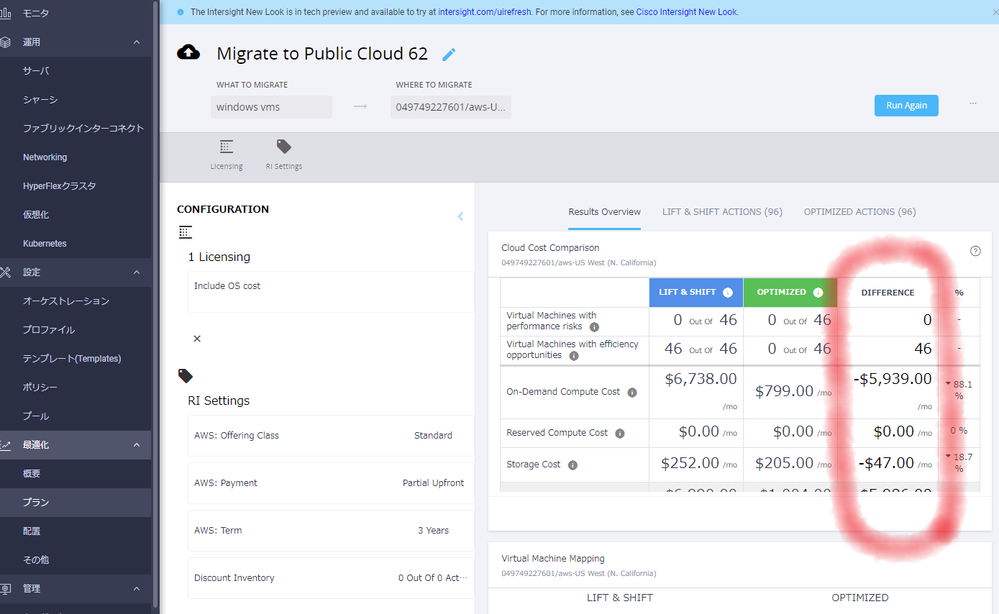The width and height of the screenshot is (999, 614).
Task: Click info icon next to performance risks
Action: pyautogui.click(x=594, y=327)
